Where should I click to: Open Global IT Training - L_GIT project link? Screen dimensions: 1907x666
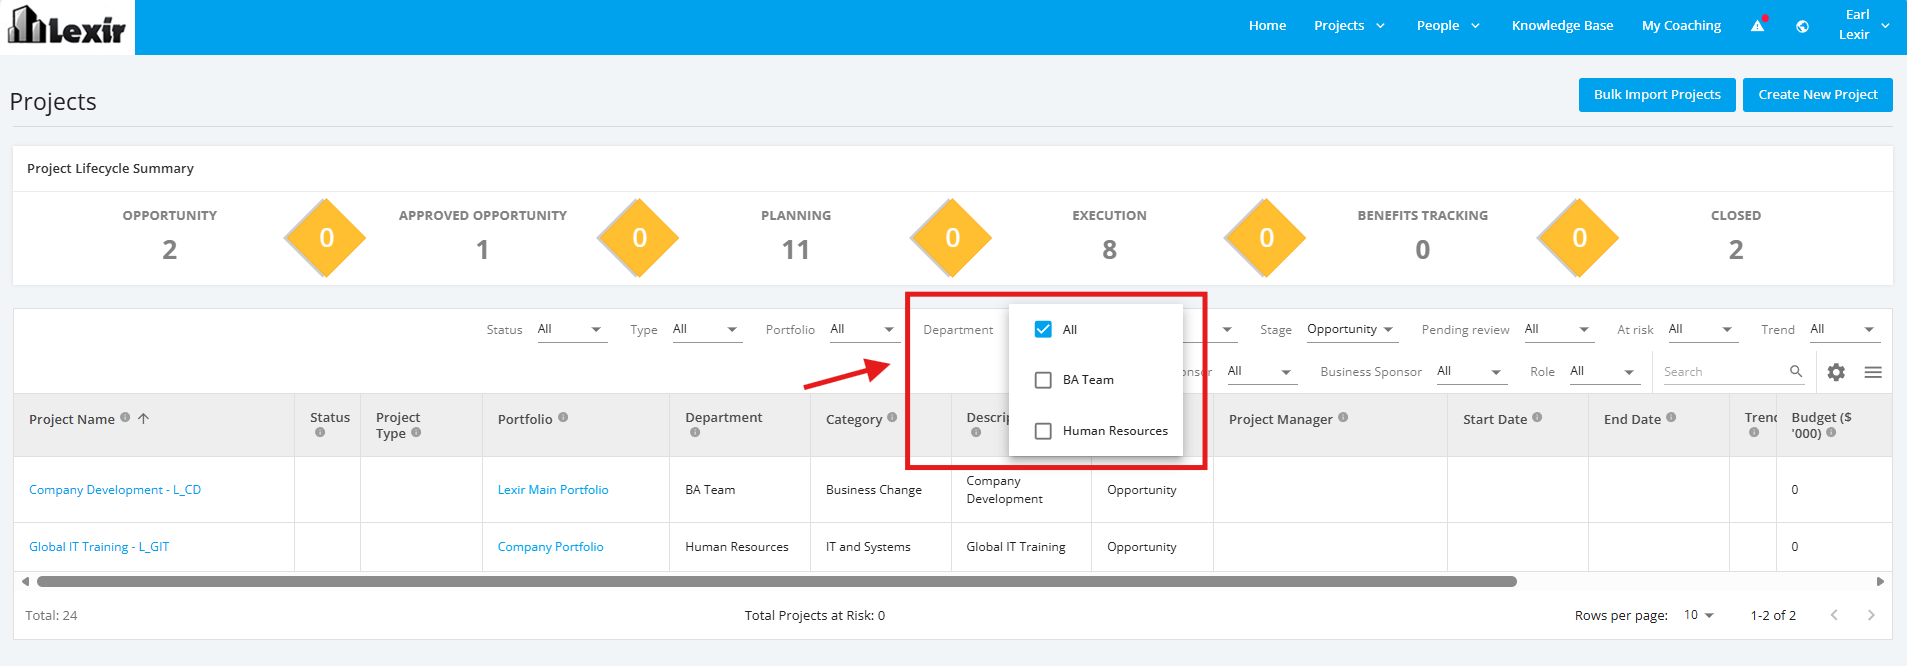[x=99, y=547]
